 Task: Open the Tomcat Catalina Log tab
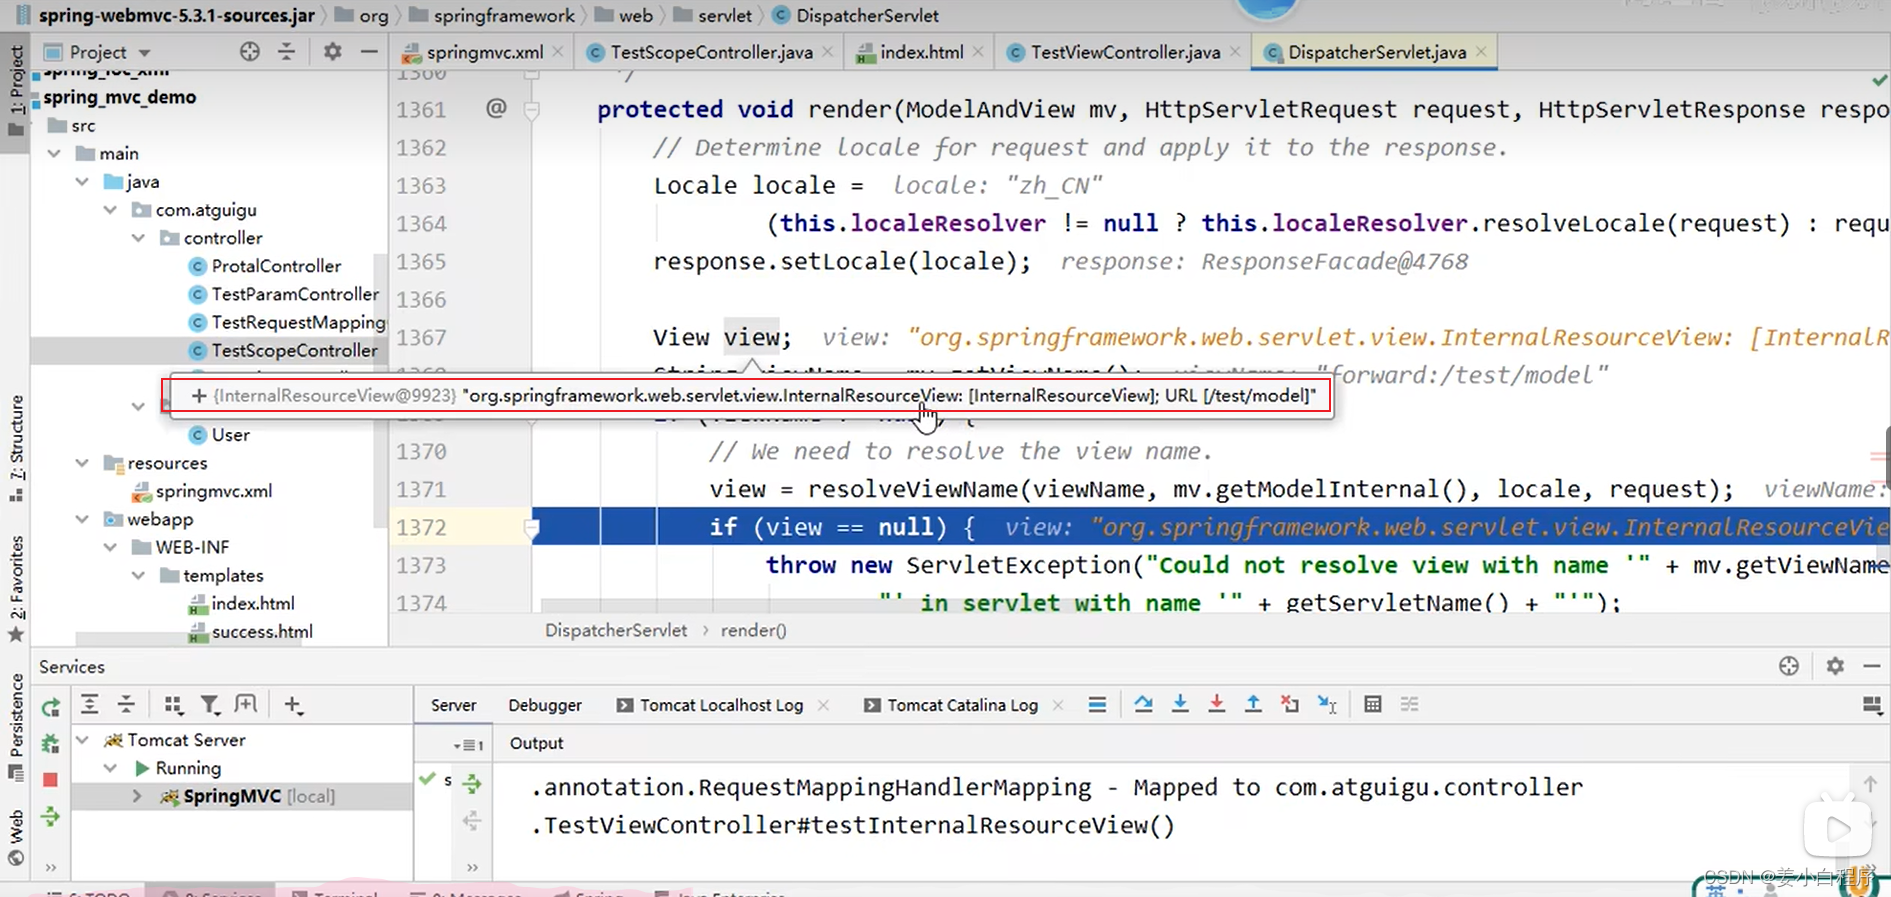click(962, 705)
